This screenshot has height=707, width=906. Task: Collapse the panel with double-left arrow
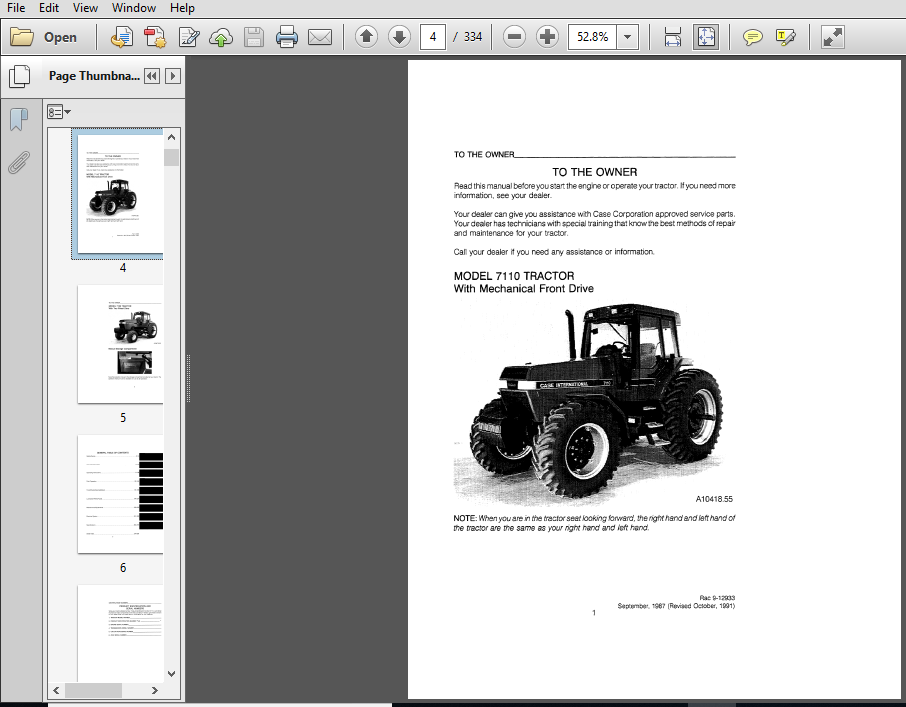click(152, 76)
